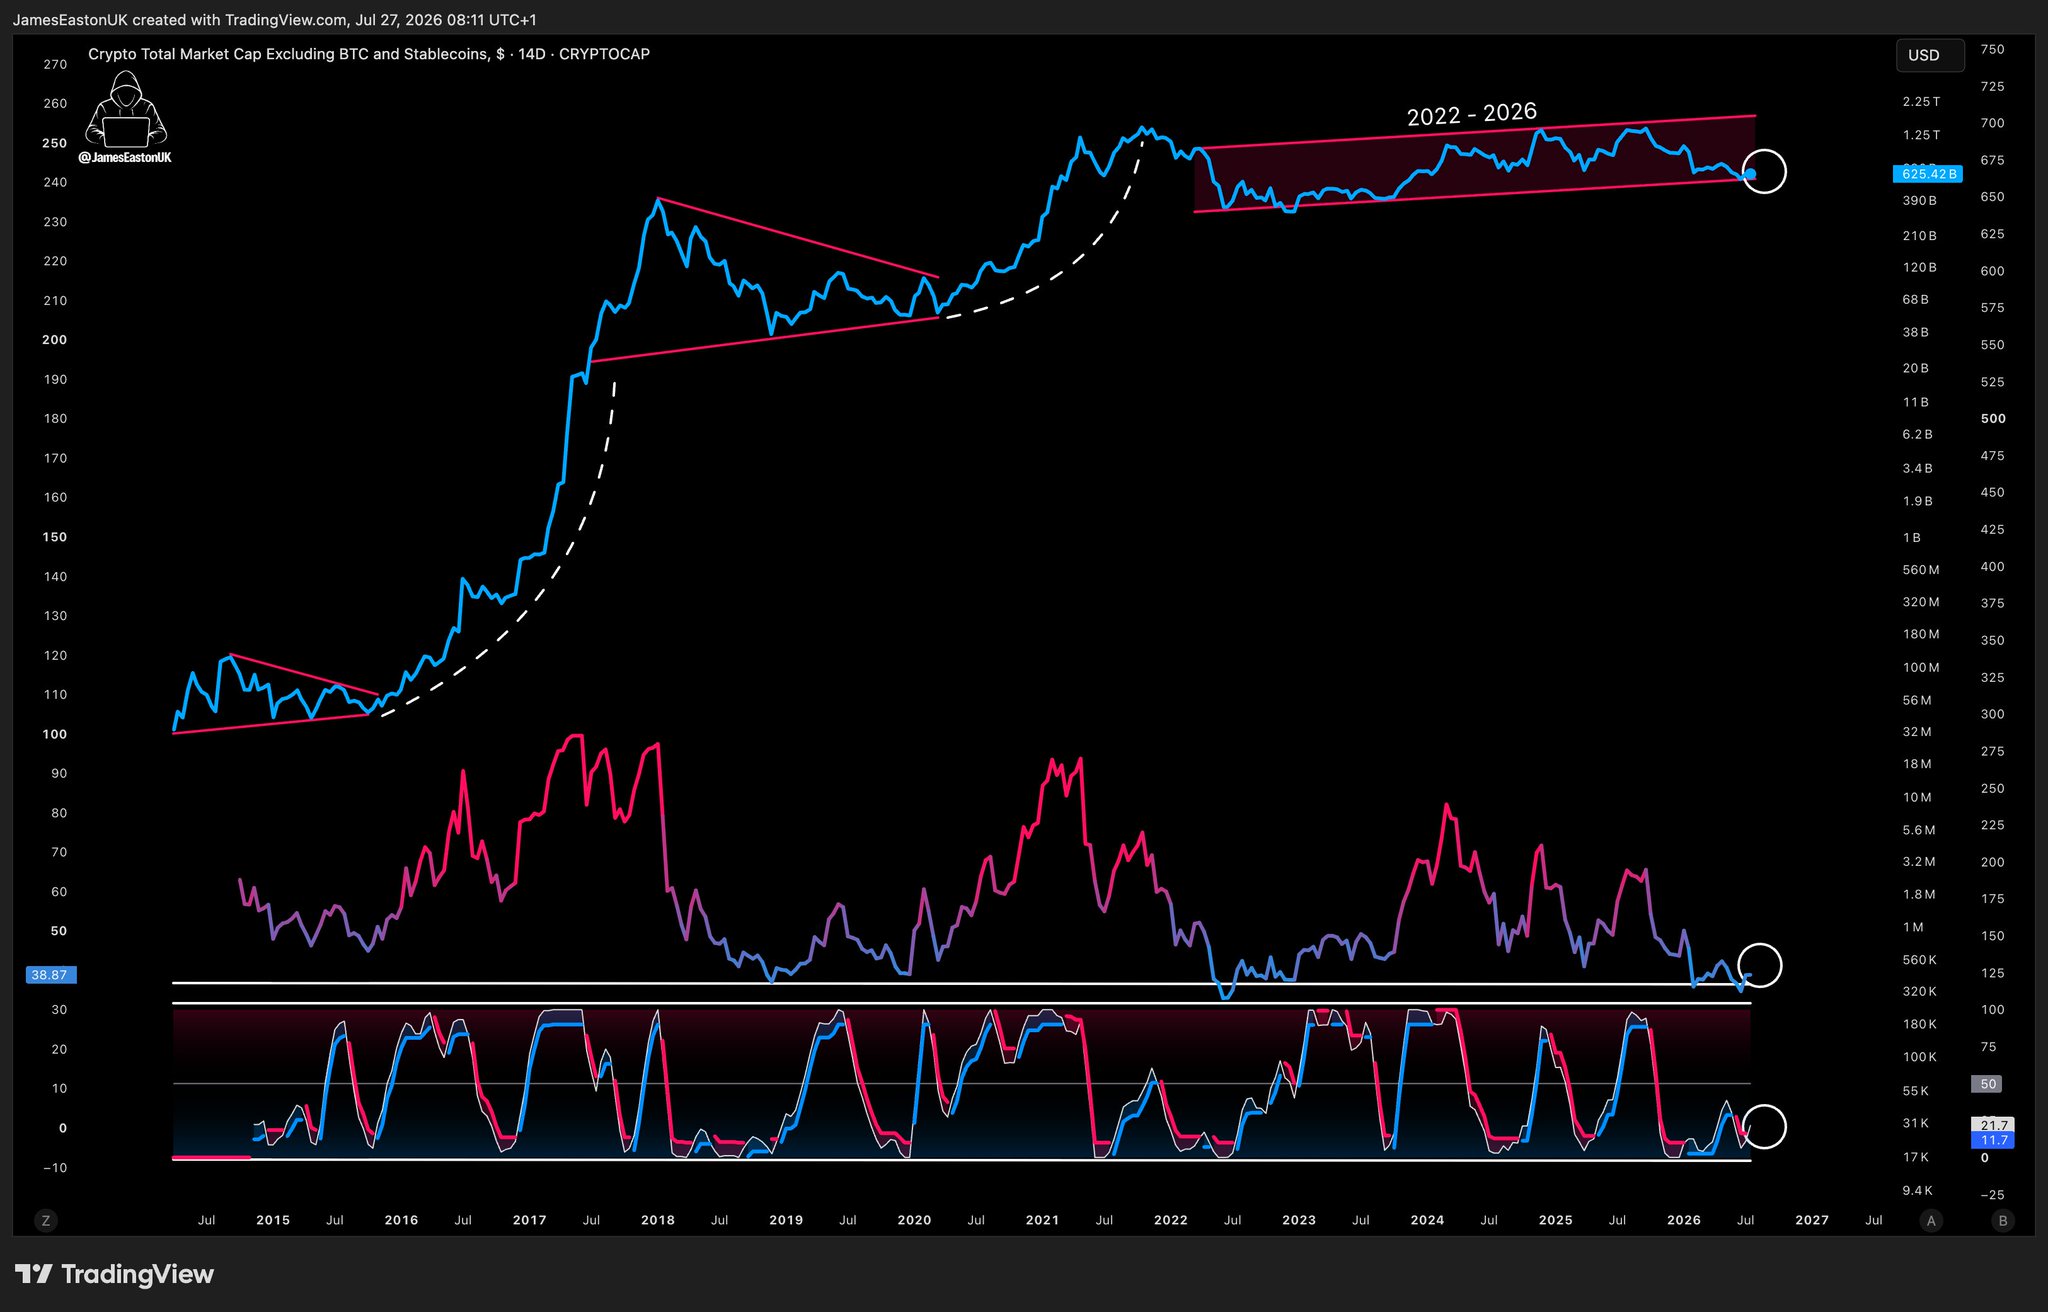2048x1312 pixels.
Task: Click the 750 label on the far-right scale
Action: [1992, 49]
